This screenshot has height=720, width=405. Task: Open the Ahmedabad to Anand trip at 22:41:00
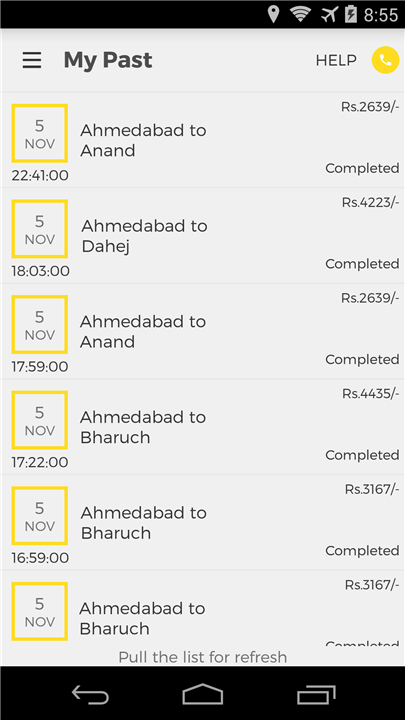[202, 140]
